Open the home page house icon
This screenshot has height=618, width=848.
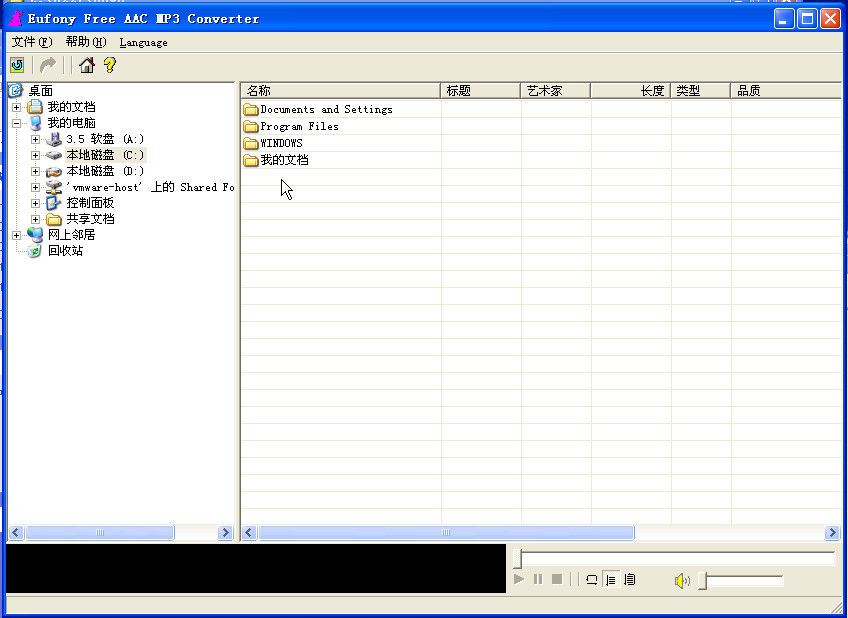point(87,65)
